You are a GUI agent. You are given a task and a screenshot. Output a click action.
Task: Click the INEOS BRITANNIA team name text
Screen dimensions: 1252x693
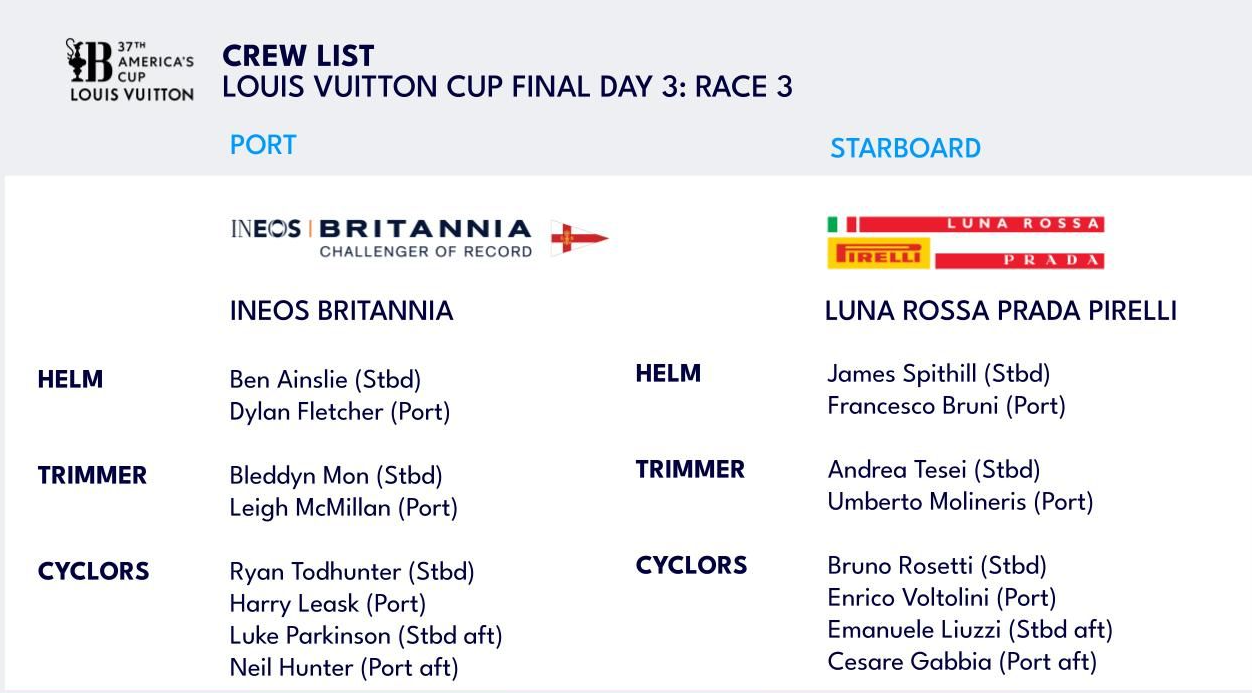(x=342, y=311)
